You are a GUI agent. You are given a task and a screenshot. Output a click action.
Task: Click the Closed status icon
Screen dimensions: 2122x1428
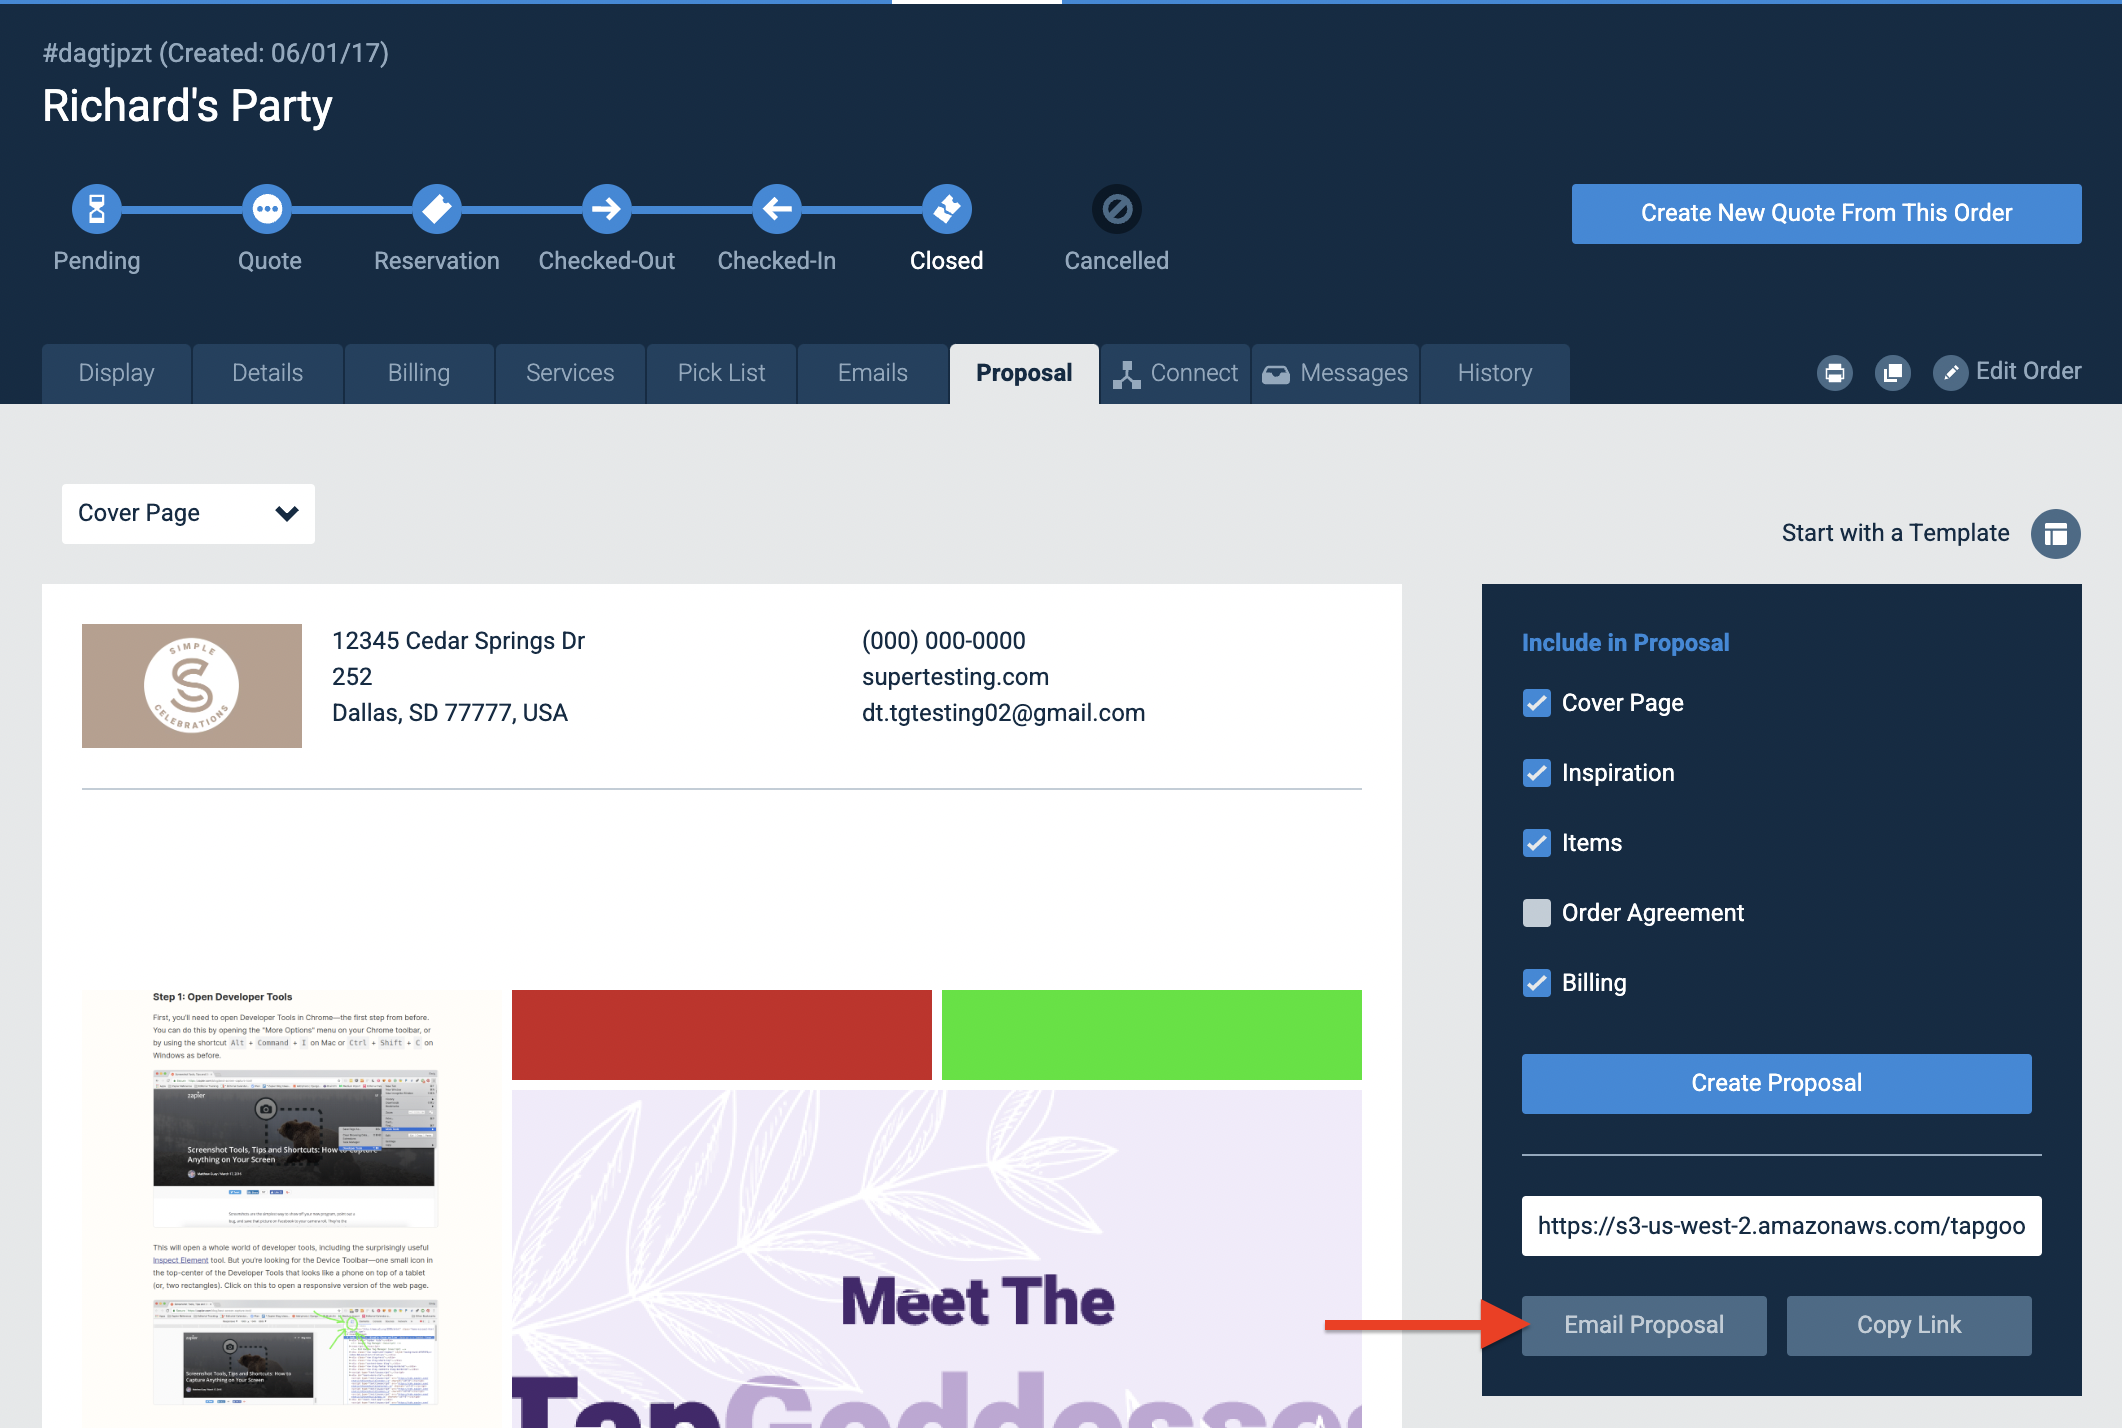tap(947, 209)
